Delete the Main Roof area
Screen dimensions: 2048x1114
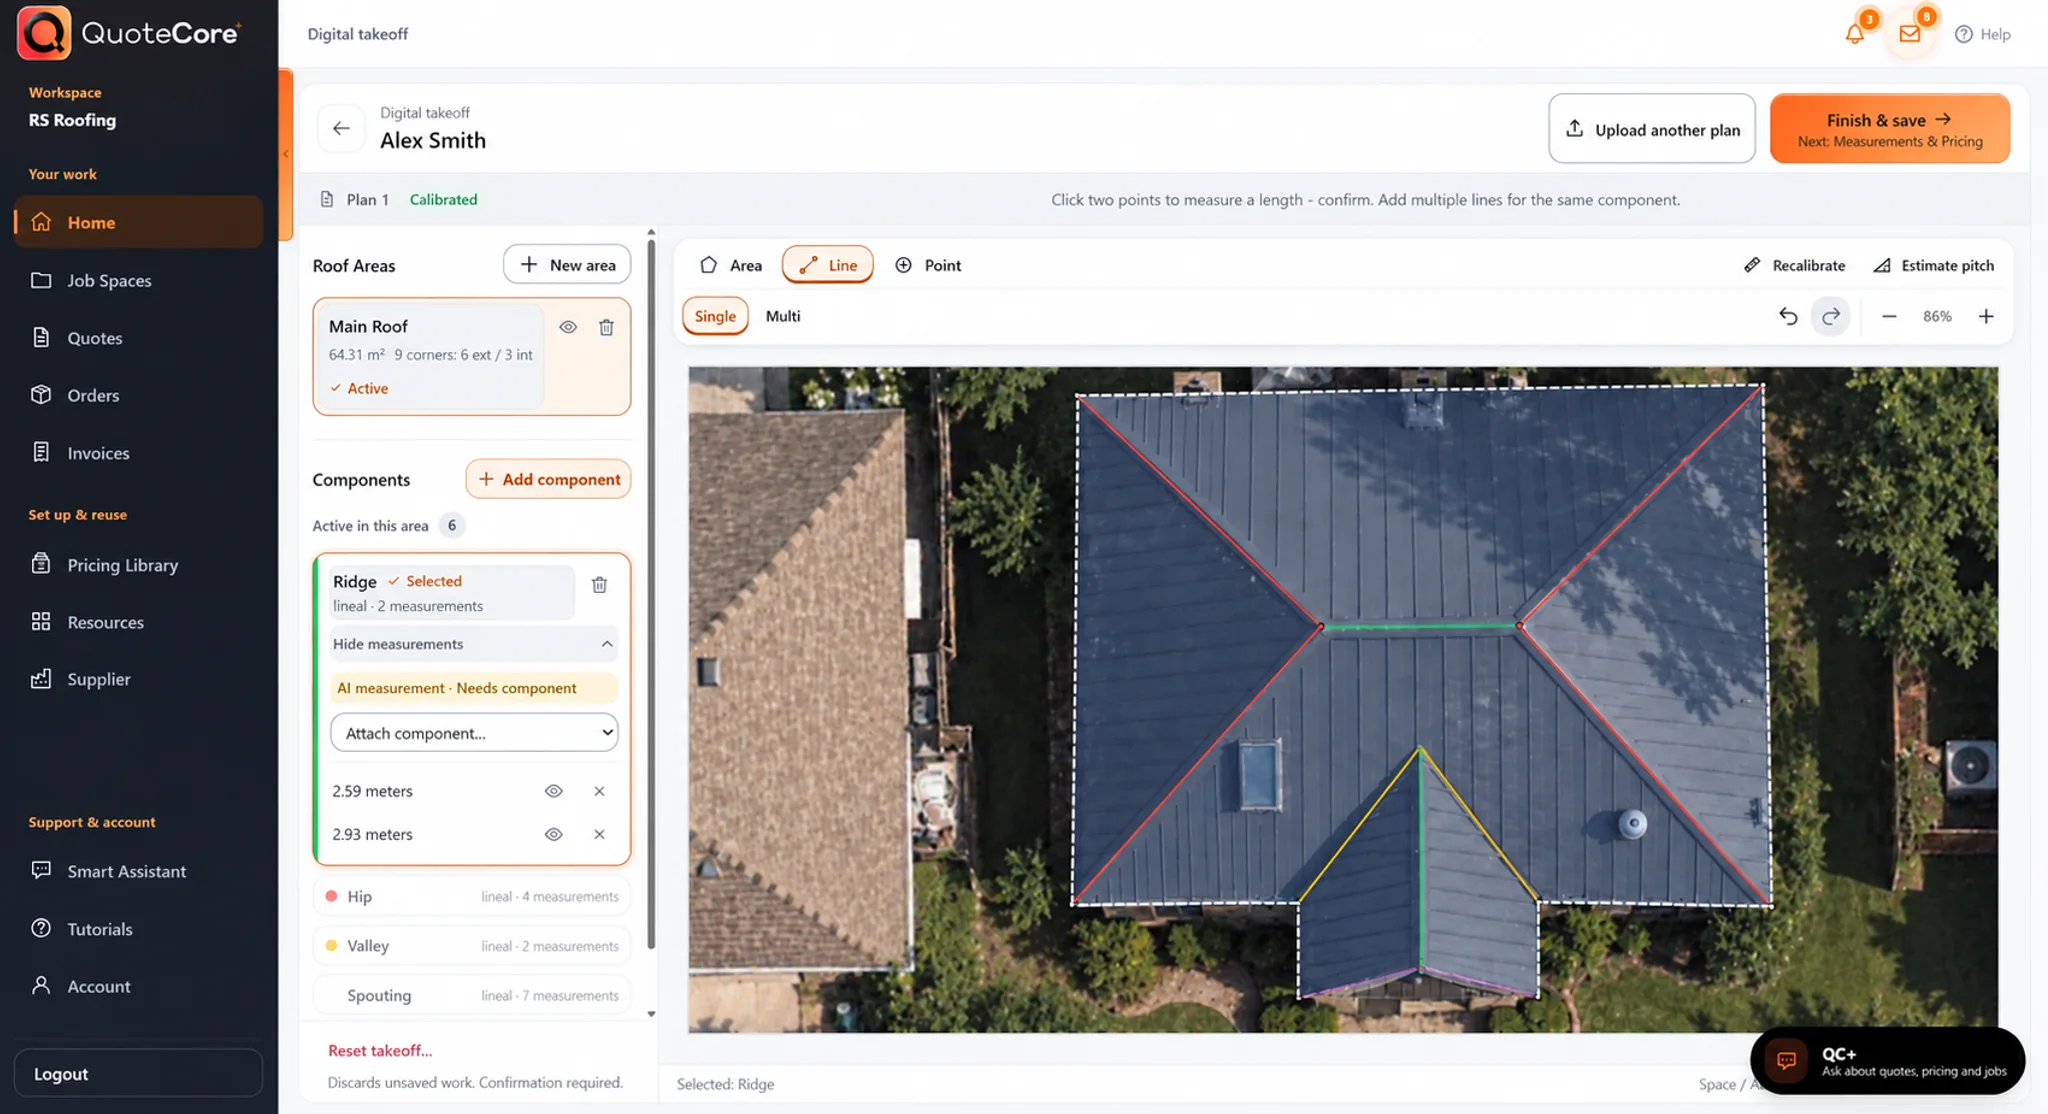pyautogui.click(x=606, y=327)
